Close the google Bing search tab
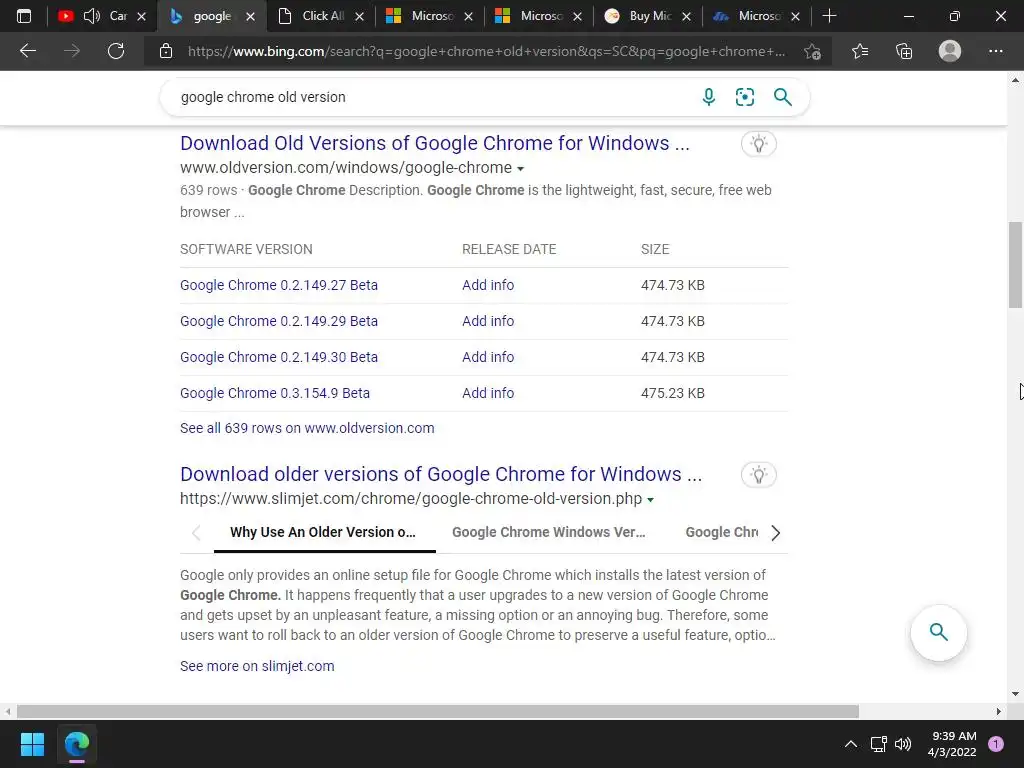The image size is (1024, 768). tap(250, 16)
